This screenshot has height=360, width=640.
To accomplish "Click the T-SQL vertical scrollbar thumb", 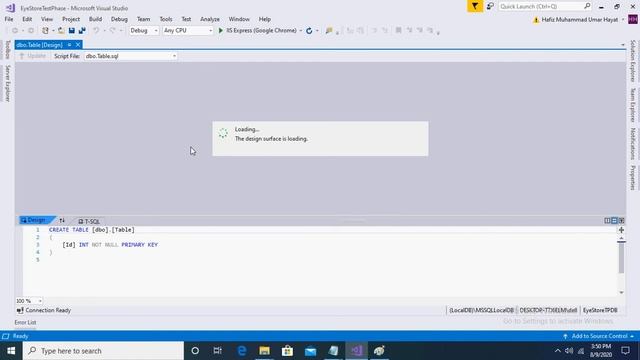I will point(621,258).
